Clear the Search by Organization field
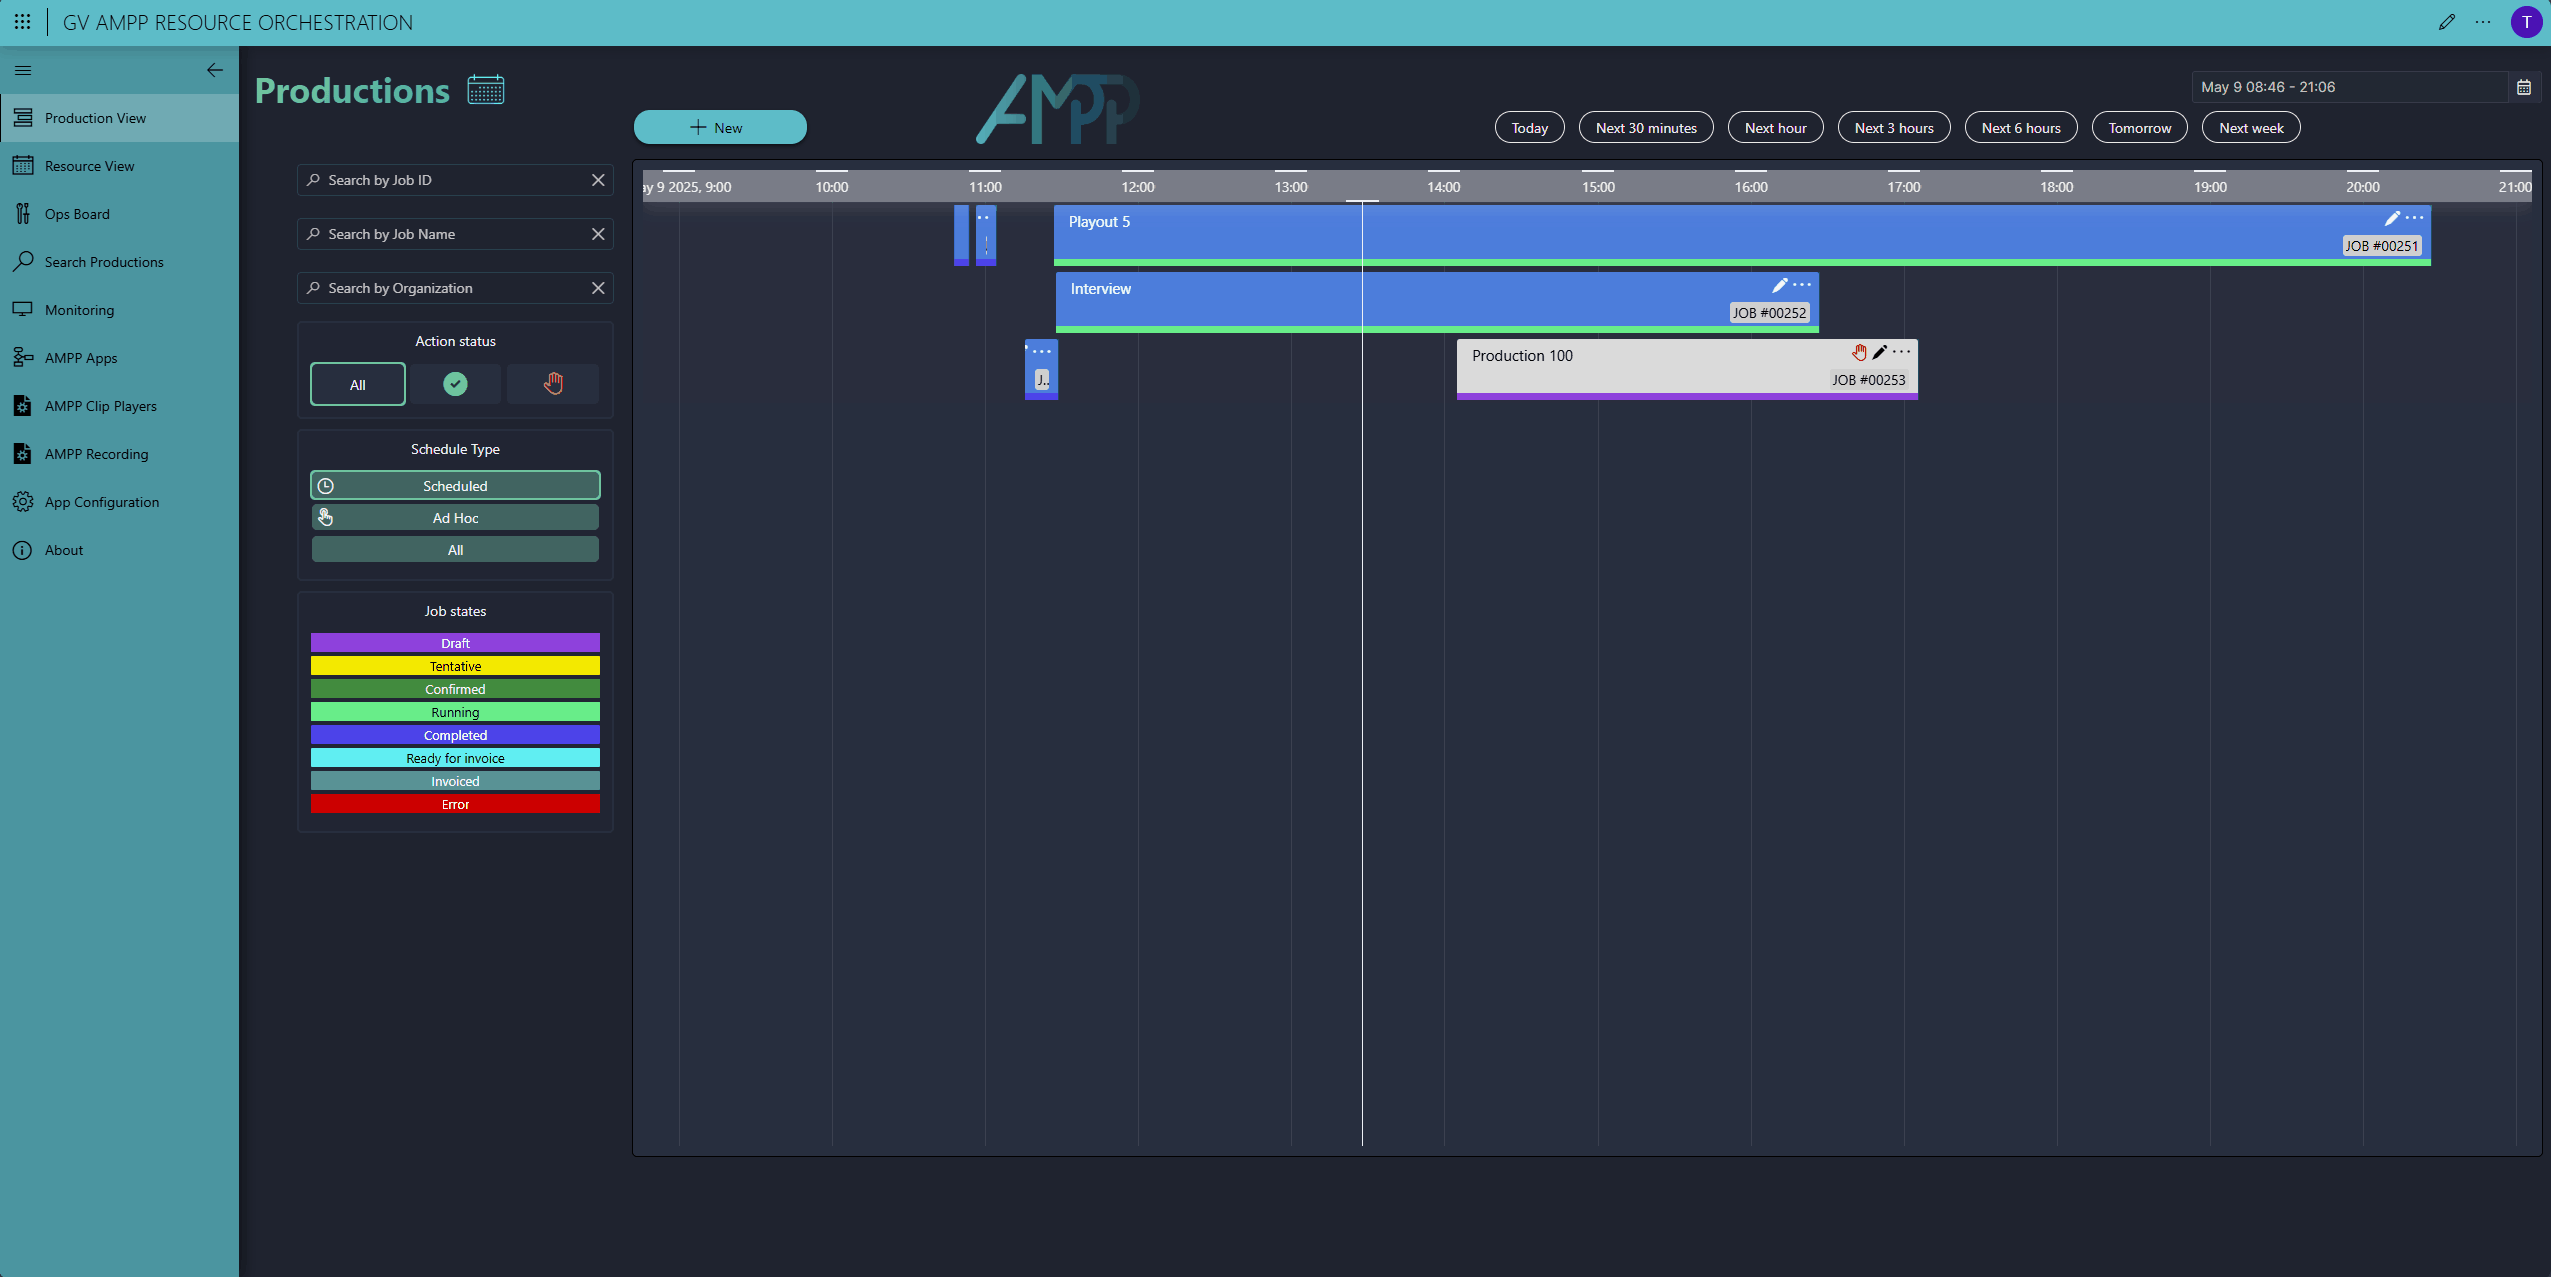This screenshot has height=1277, width=2551. point(598,288)
